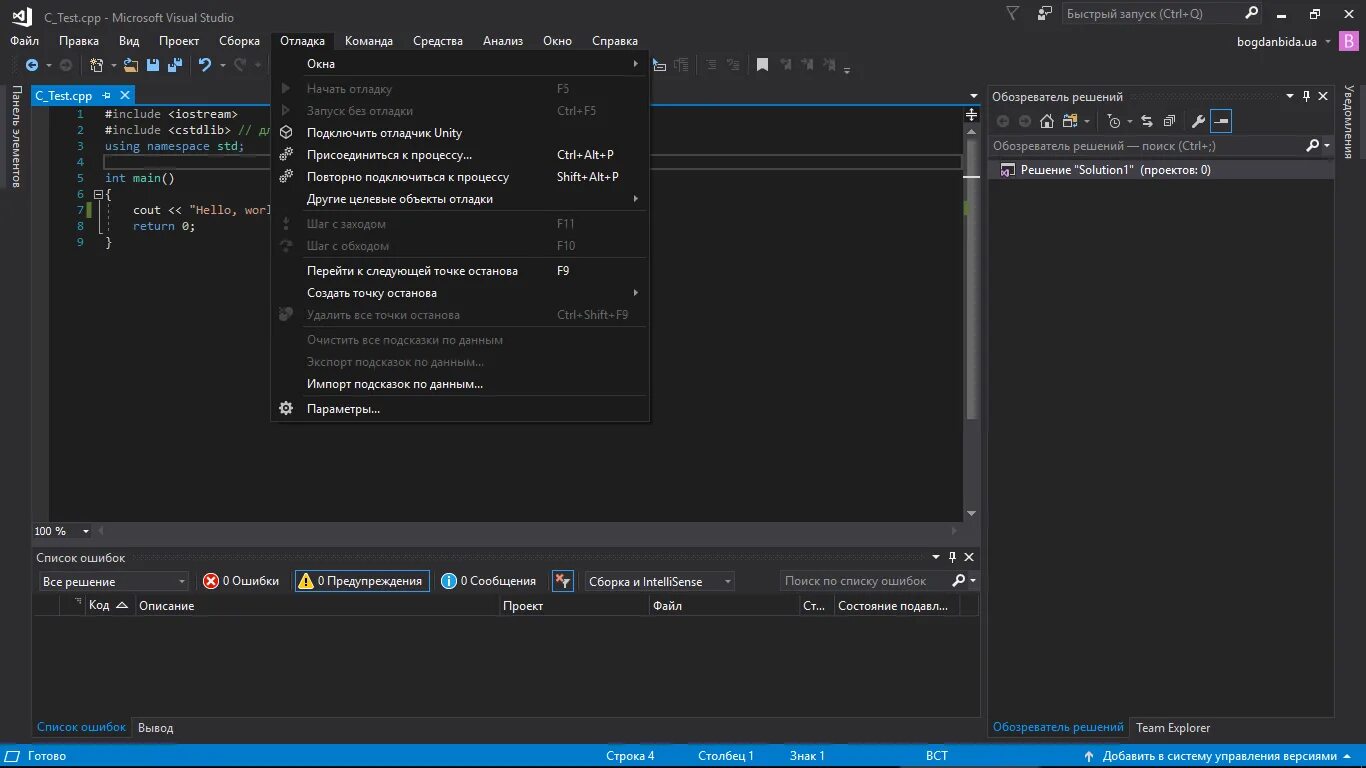Click the Home icon in Solution Explorer
Image resolution: width=1366 pixels, height=768 pixels.
click(x=1046, y=121)
